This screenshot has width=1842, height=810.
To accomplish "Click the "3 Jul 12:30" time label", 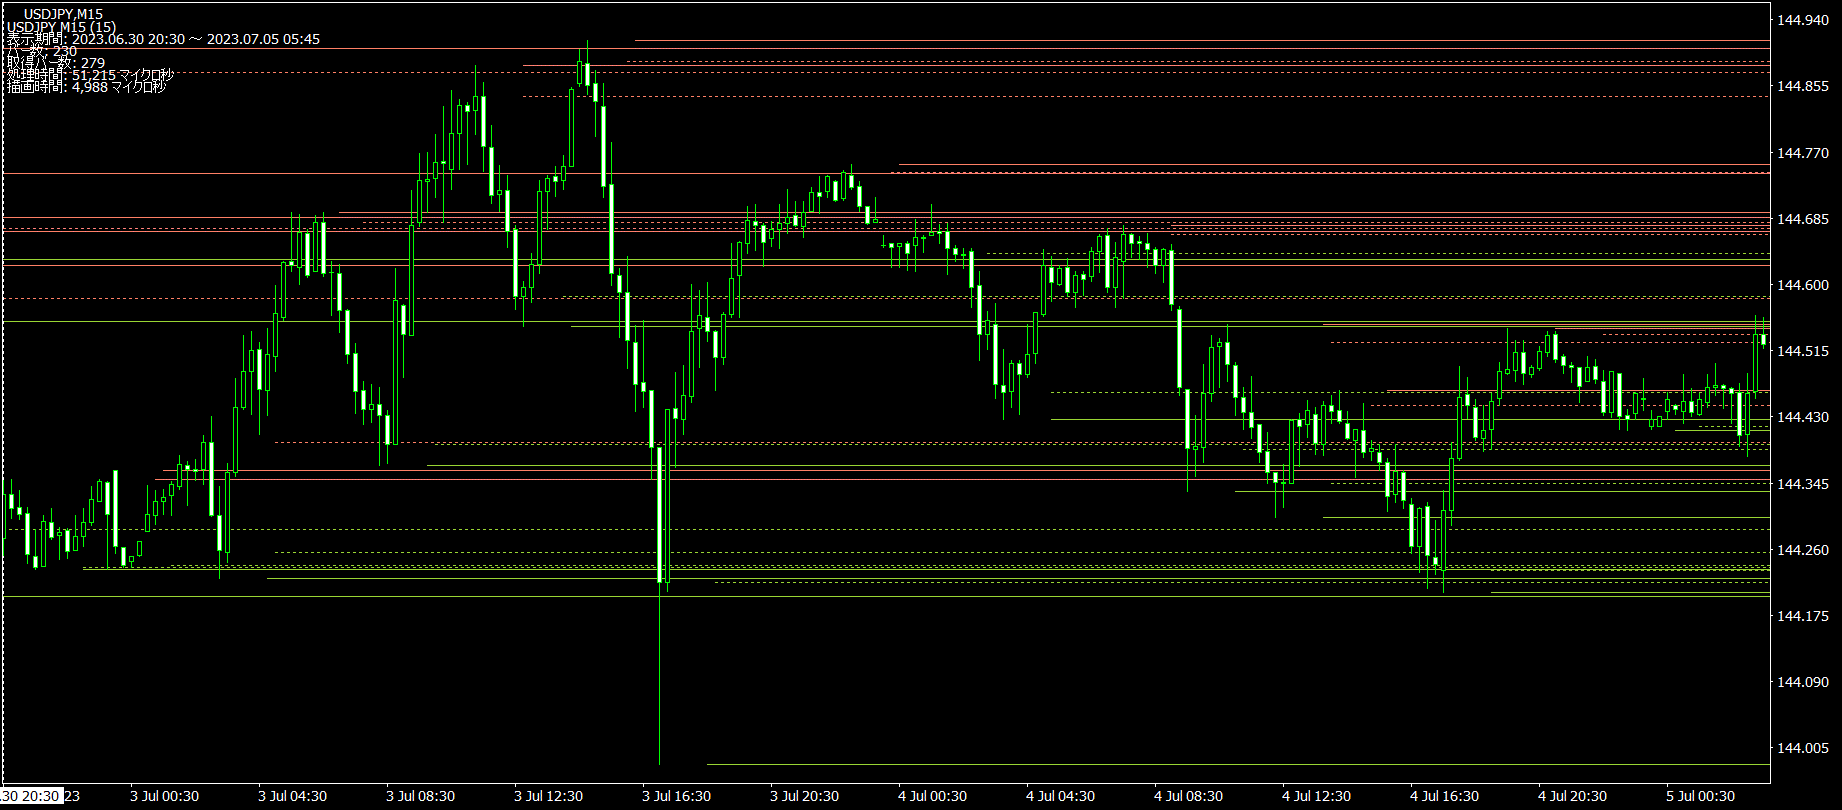I will (x=549, y=797).
